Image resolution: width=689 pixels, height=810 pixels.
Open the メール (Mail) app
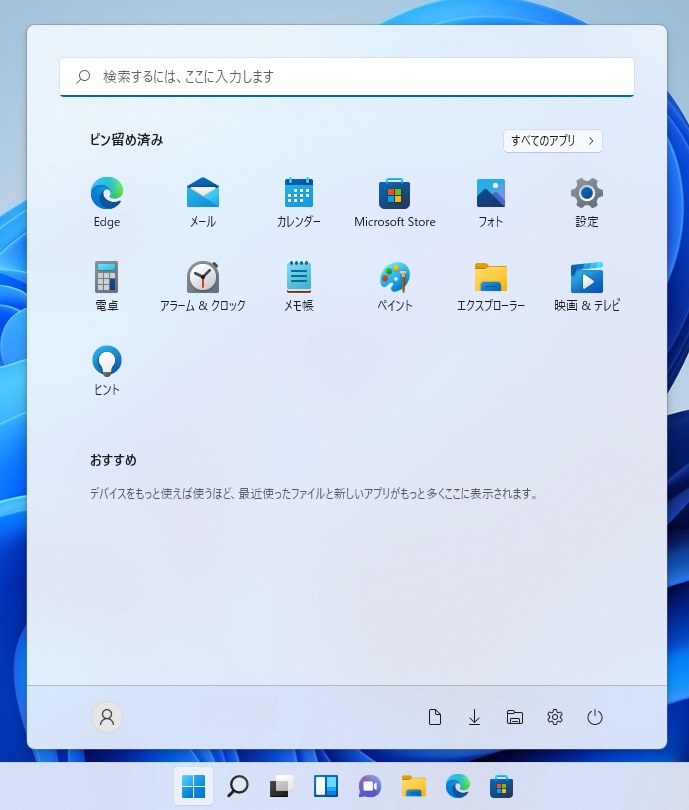click(202, 202)
